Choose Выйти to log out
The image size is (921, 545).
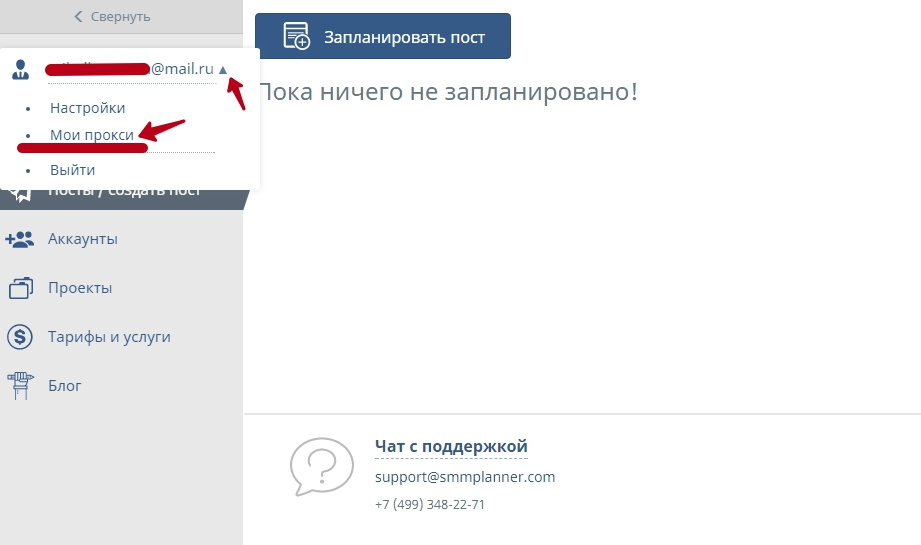(x=72, y=170)
